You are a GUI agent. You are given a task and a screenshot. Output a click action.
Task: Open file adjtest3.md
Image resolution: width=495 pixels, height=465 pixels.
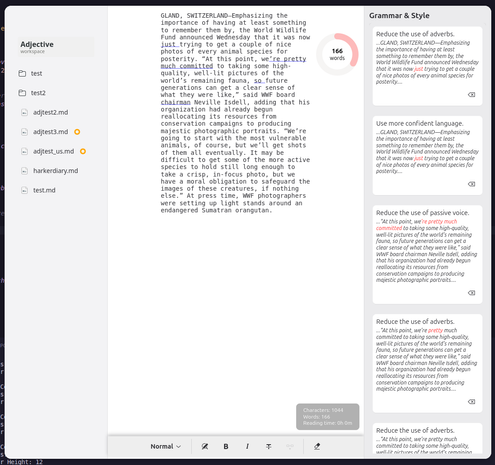(x=50, y=132)
